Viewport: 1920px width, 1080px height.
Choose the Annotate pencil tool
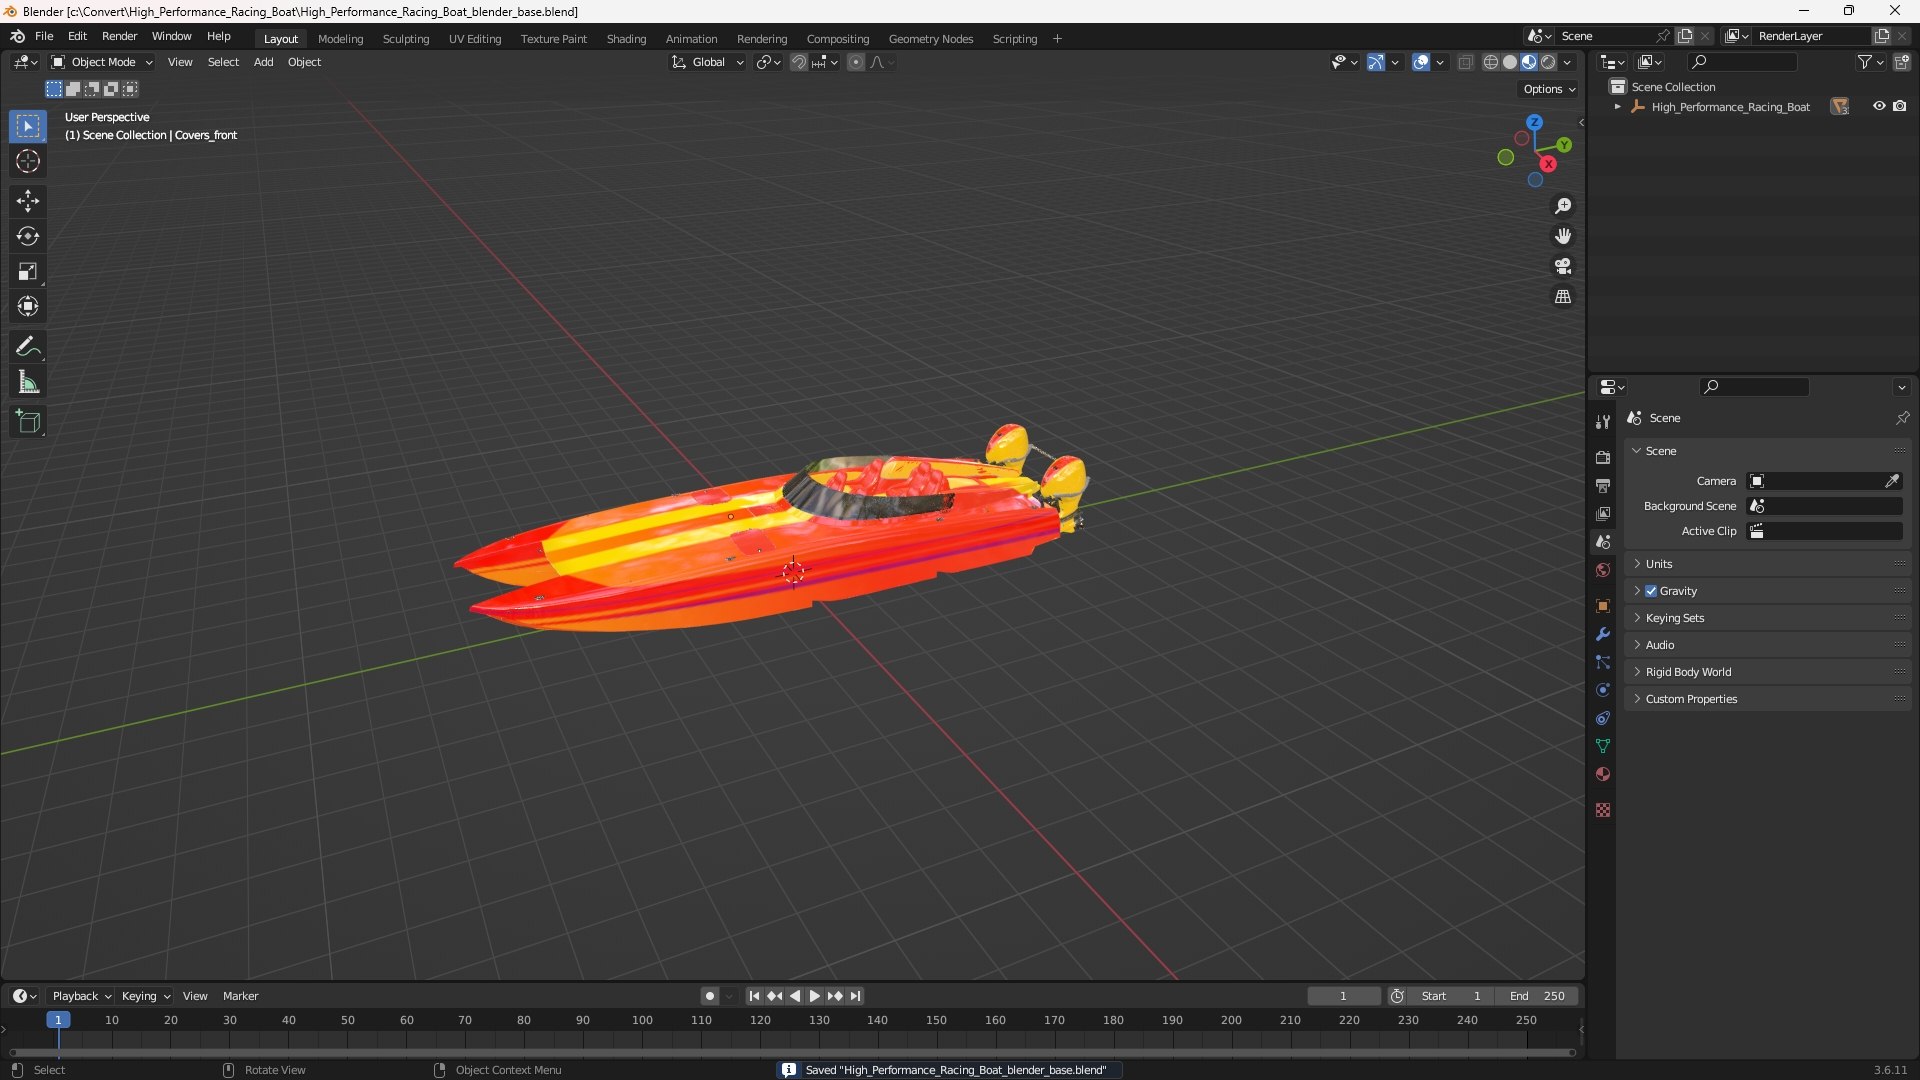[x=28, y=347]
